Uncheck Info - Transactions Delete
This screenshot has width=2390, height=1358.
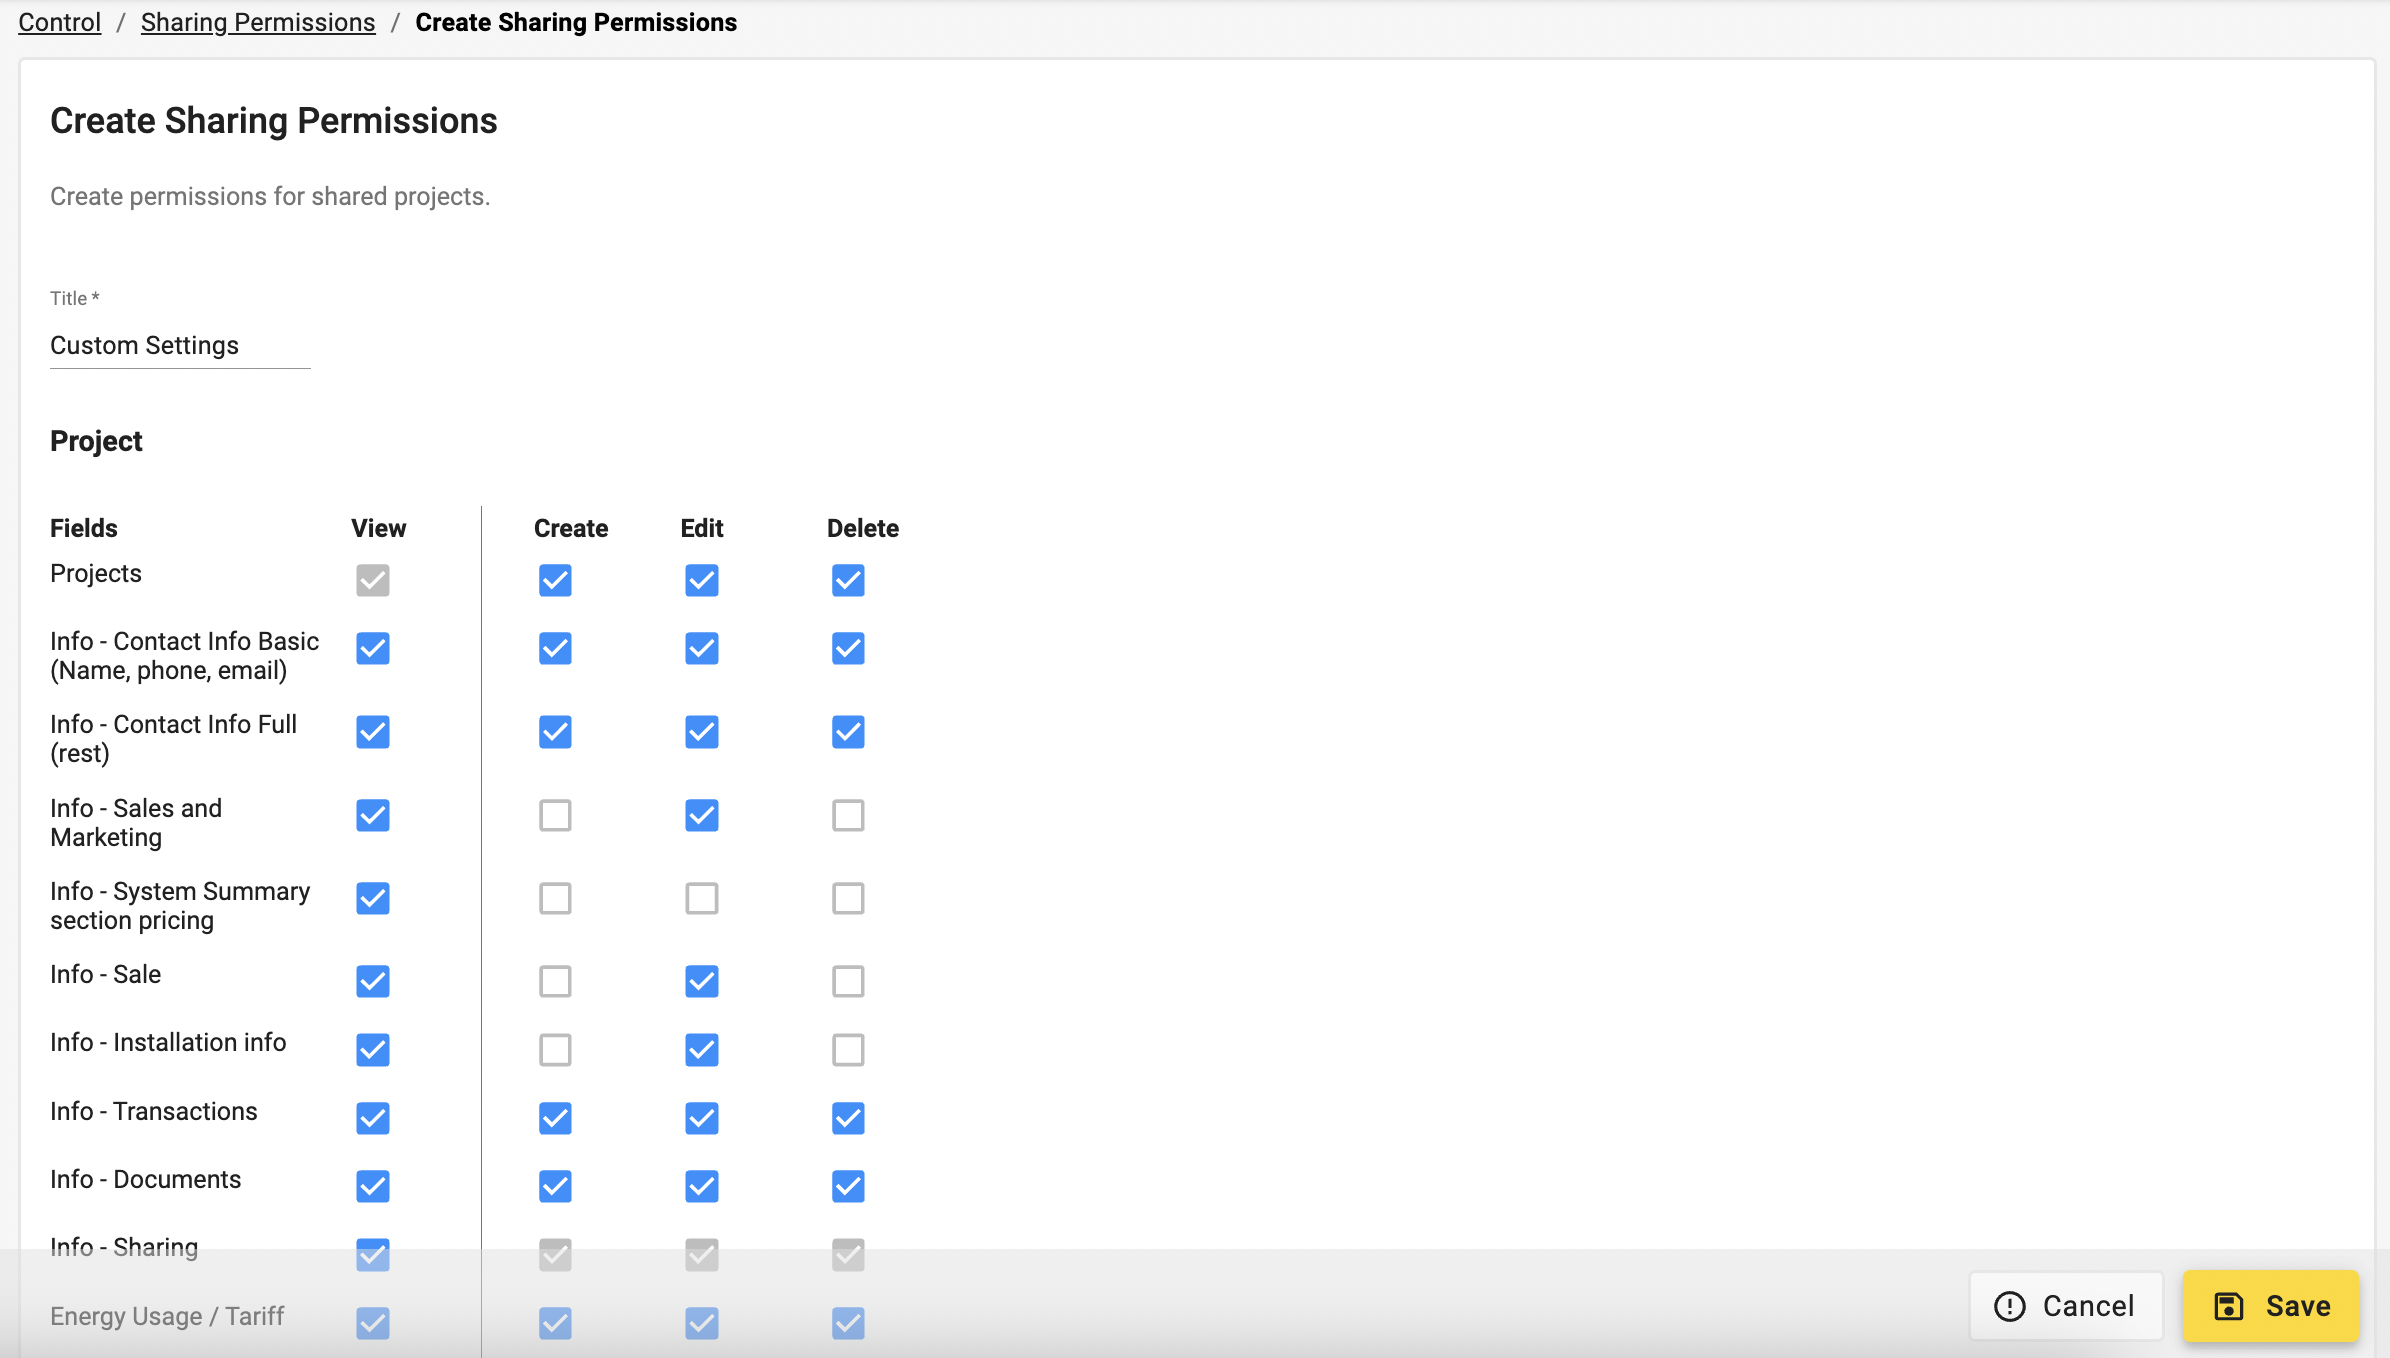coord(848,1118)
